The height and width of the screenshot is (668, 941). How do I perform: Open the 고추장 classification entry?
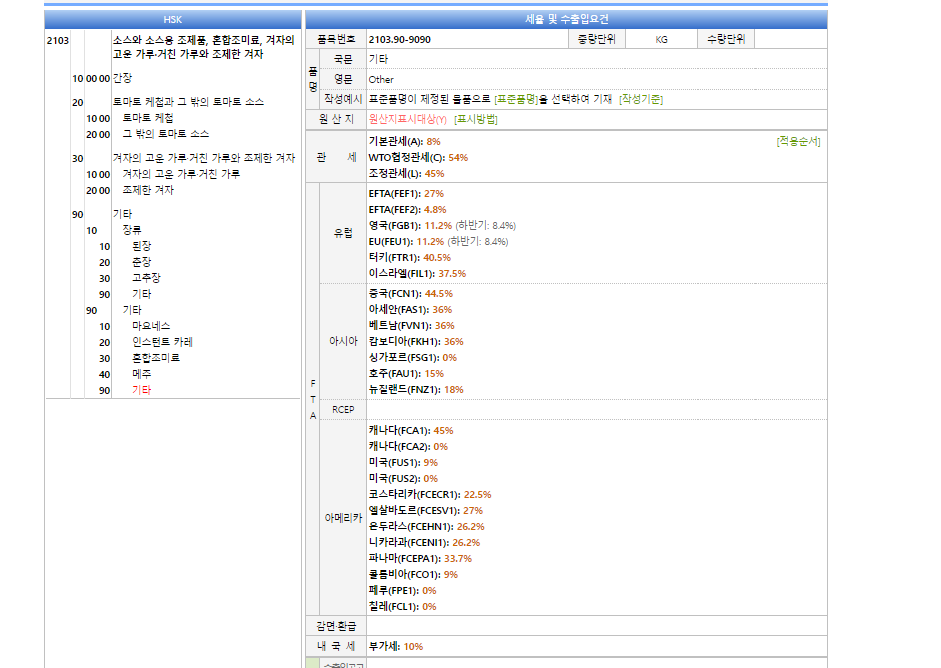tap(146, 278)
